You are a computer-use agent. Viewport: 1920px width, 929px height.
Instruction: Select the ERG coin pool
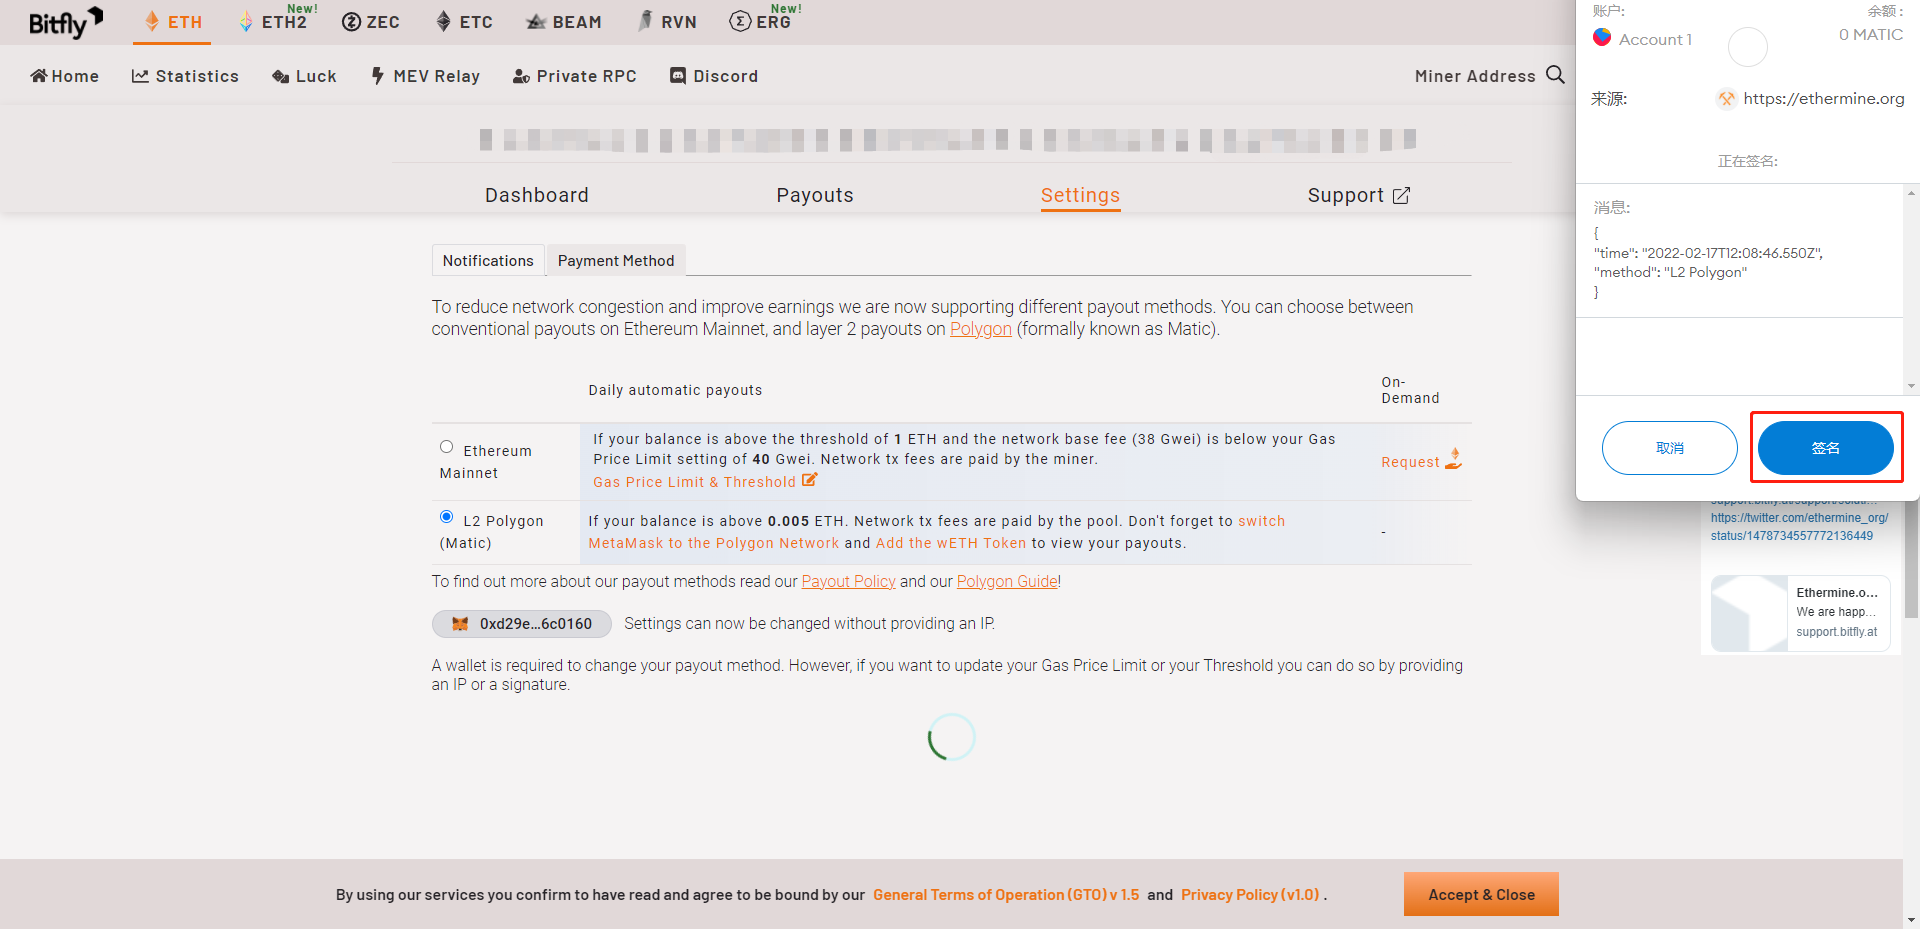tap(766, 20)
